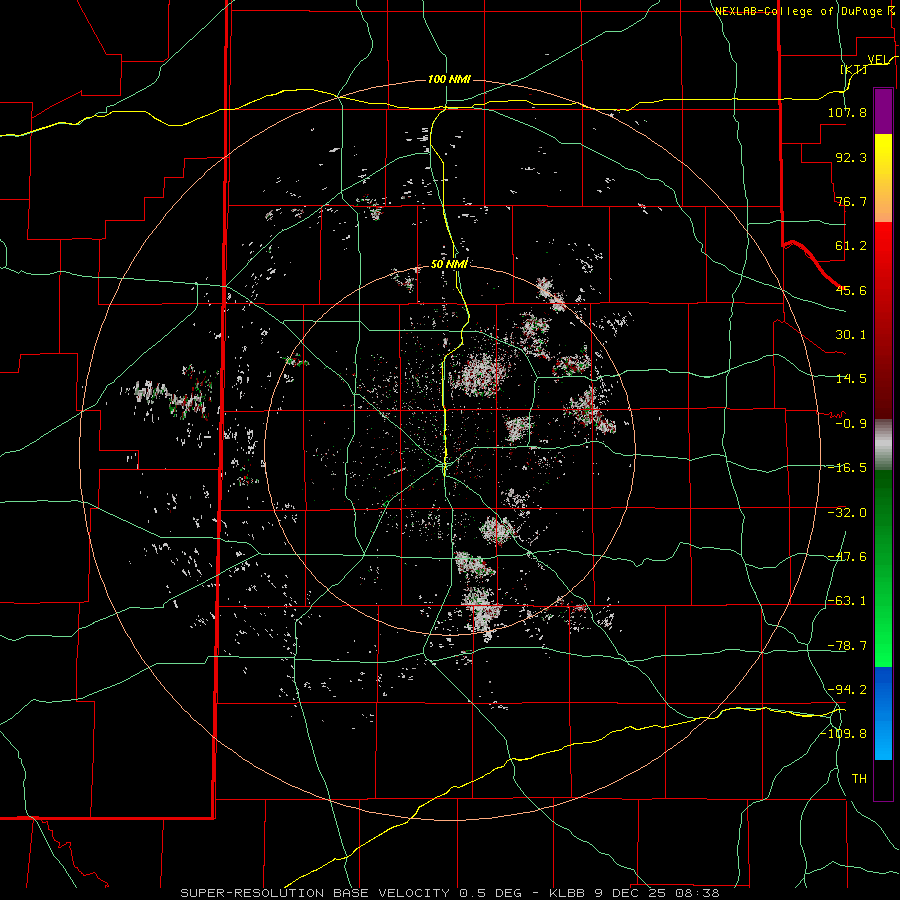Click the Super-Resolution Base Velocity caption text
The width and height of the screenshot is (900, 900).
coord(449,893)
